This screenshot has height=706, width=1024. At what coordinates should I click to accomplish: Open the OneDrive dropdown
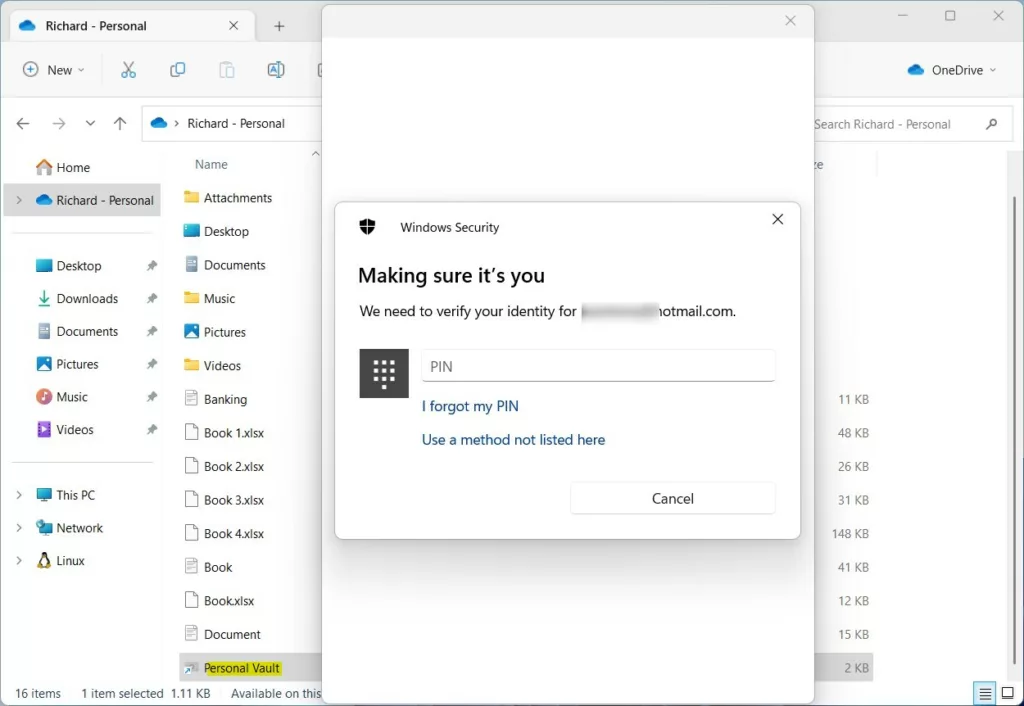[951, 70]
